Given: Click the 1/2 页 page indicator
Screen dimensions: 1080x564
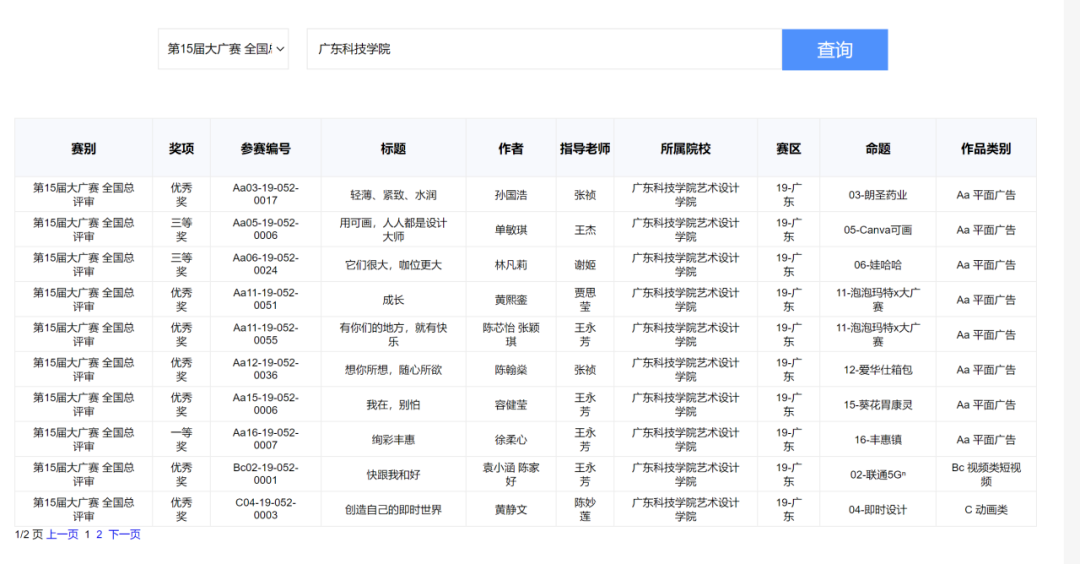Looking at the screenshot, I should point(28,534).
